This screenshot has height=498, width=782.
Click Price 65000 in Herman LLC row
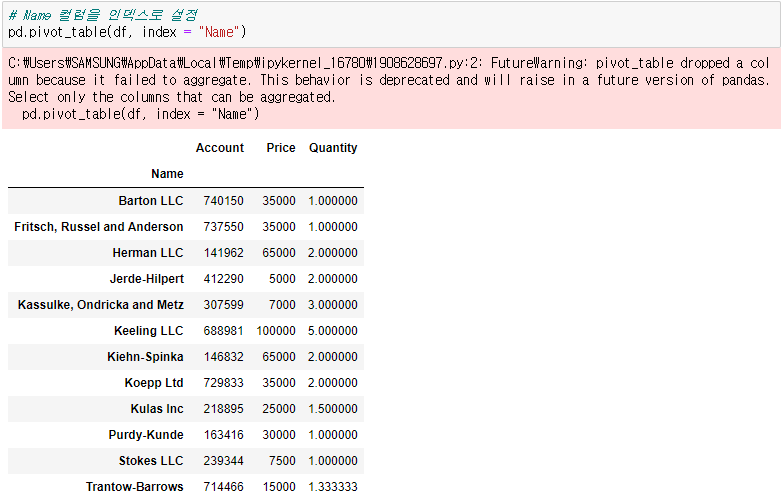pyautogui.click(x=279, y=253)
